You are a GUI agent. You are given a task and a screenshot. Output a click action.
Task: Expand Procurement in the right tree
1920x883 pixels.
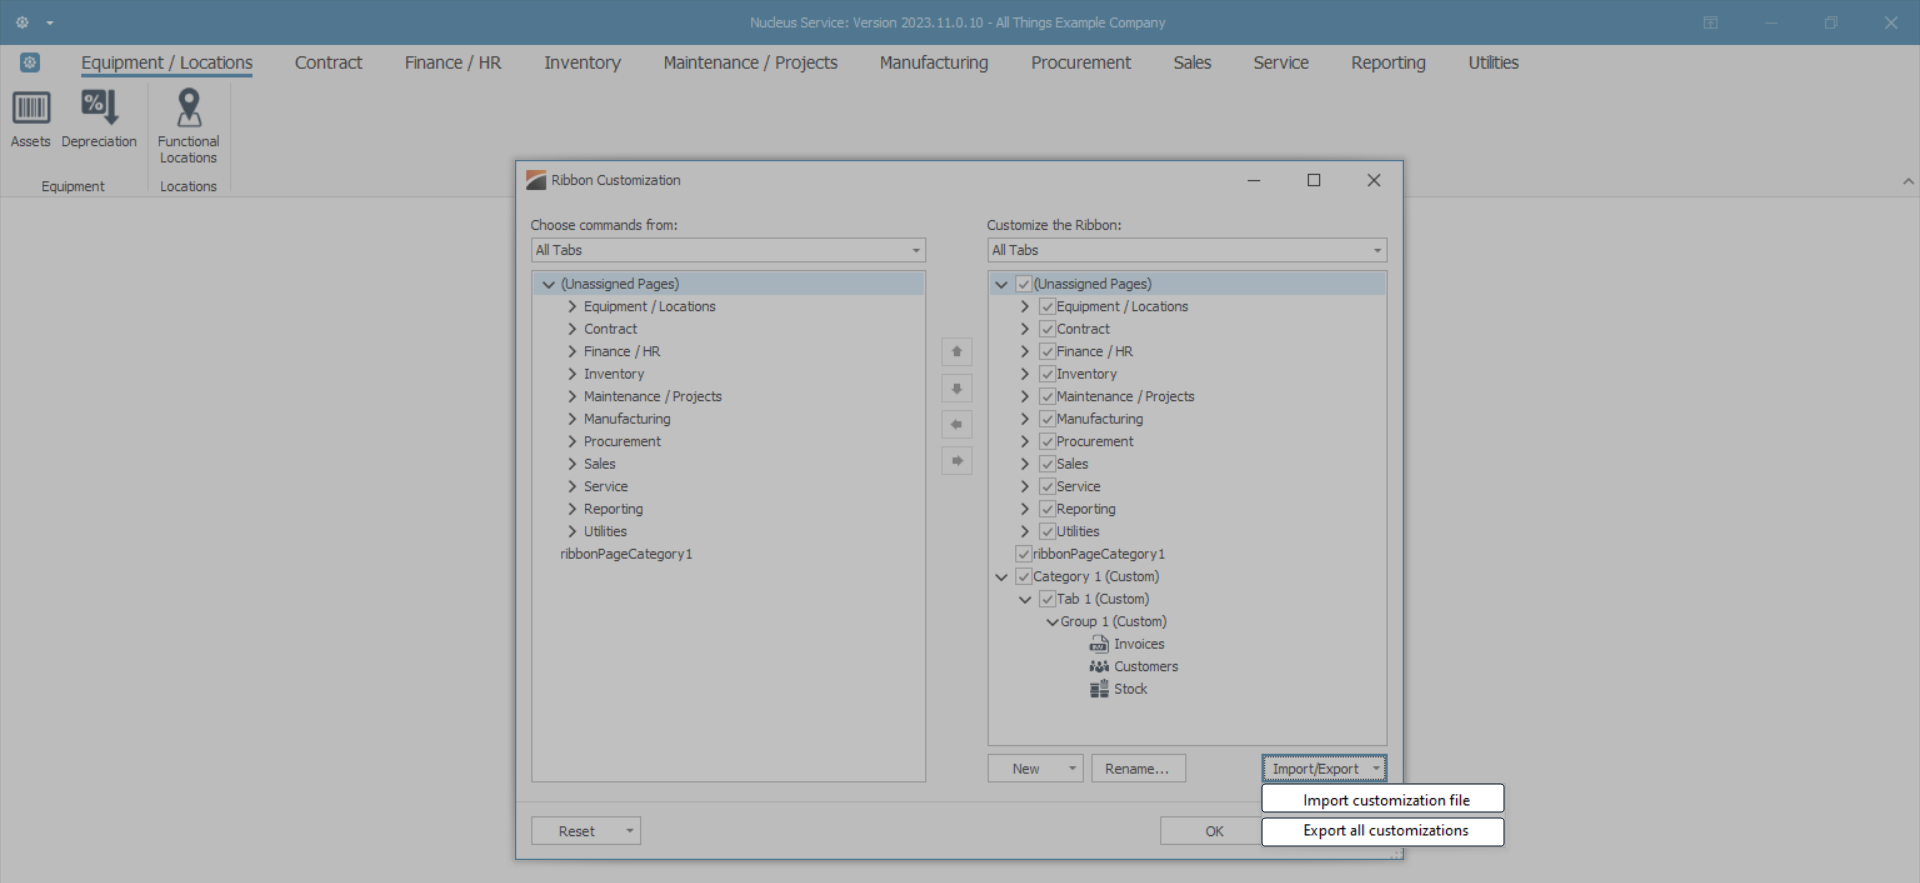pos(1025,442)
